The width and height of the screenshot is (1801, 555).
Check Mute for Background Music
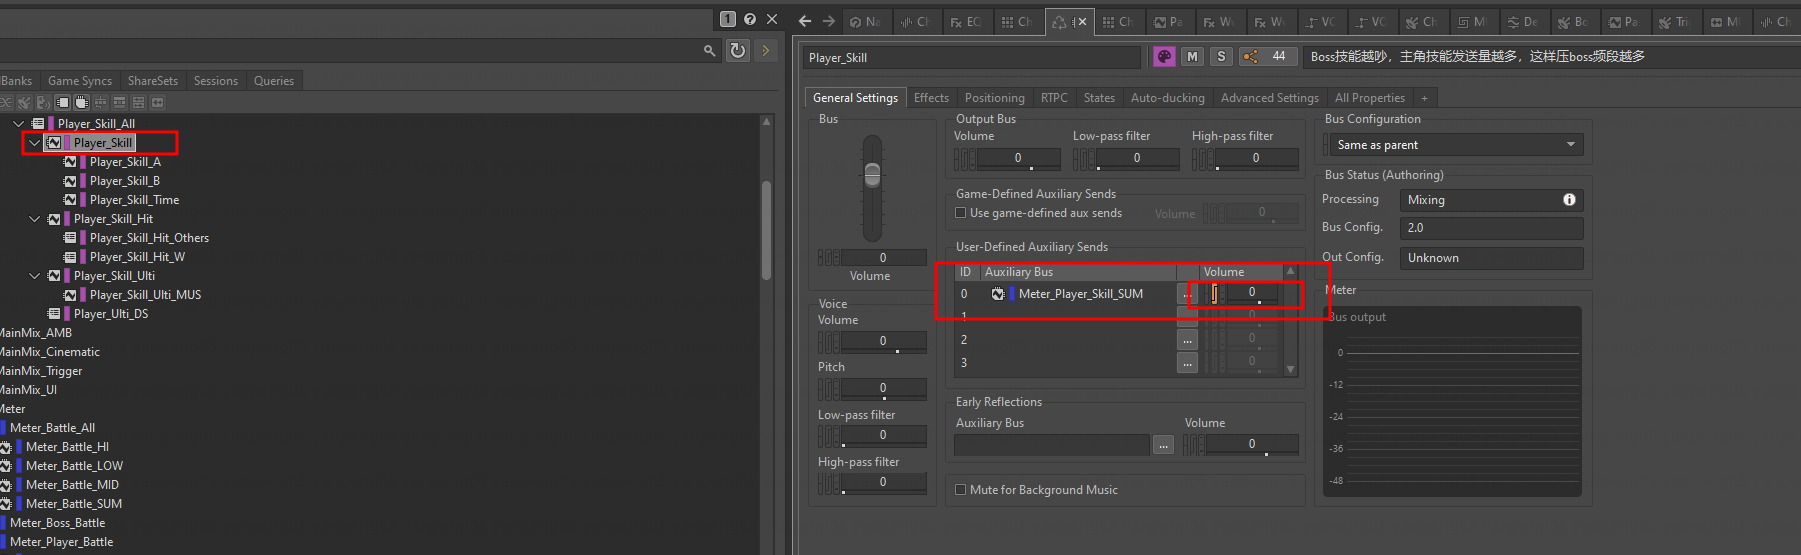click(x=961, y=490)
